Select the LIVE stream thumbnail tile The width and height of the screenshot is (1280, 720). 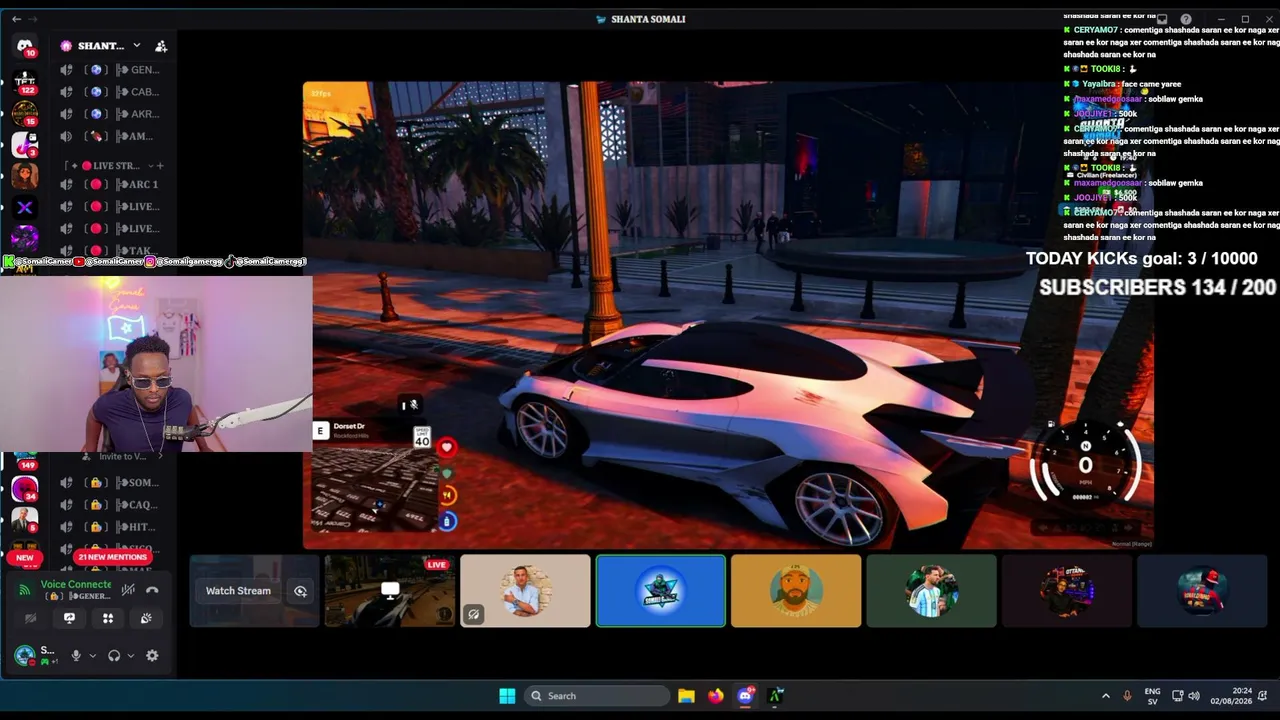coord(390,591)
